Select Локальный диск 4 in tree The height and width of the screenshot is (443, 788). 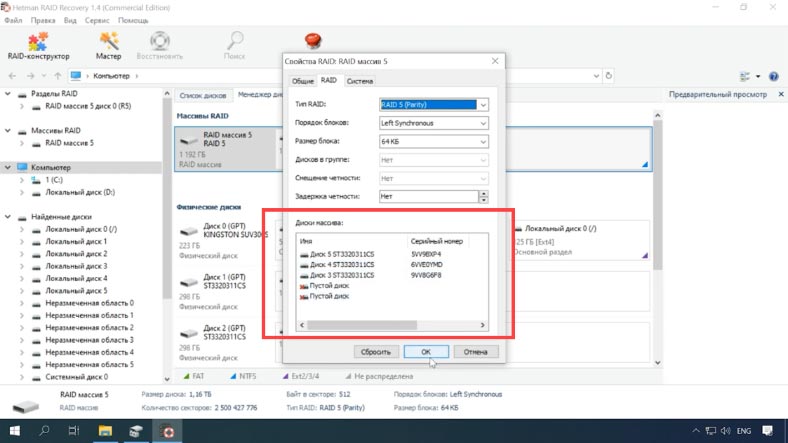tap(76, 278)
